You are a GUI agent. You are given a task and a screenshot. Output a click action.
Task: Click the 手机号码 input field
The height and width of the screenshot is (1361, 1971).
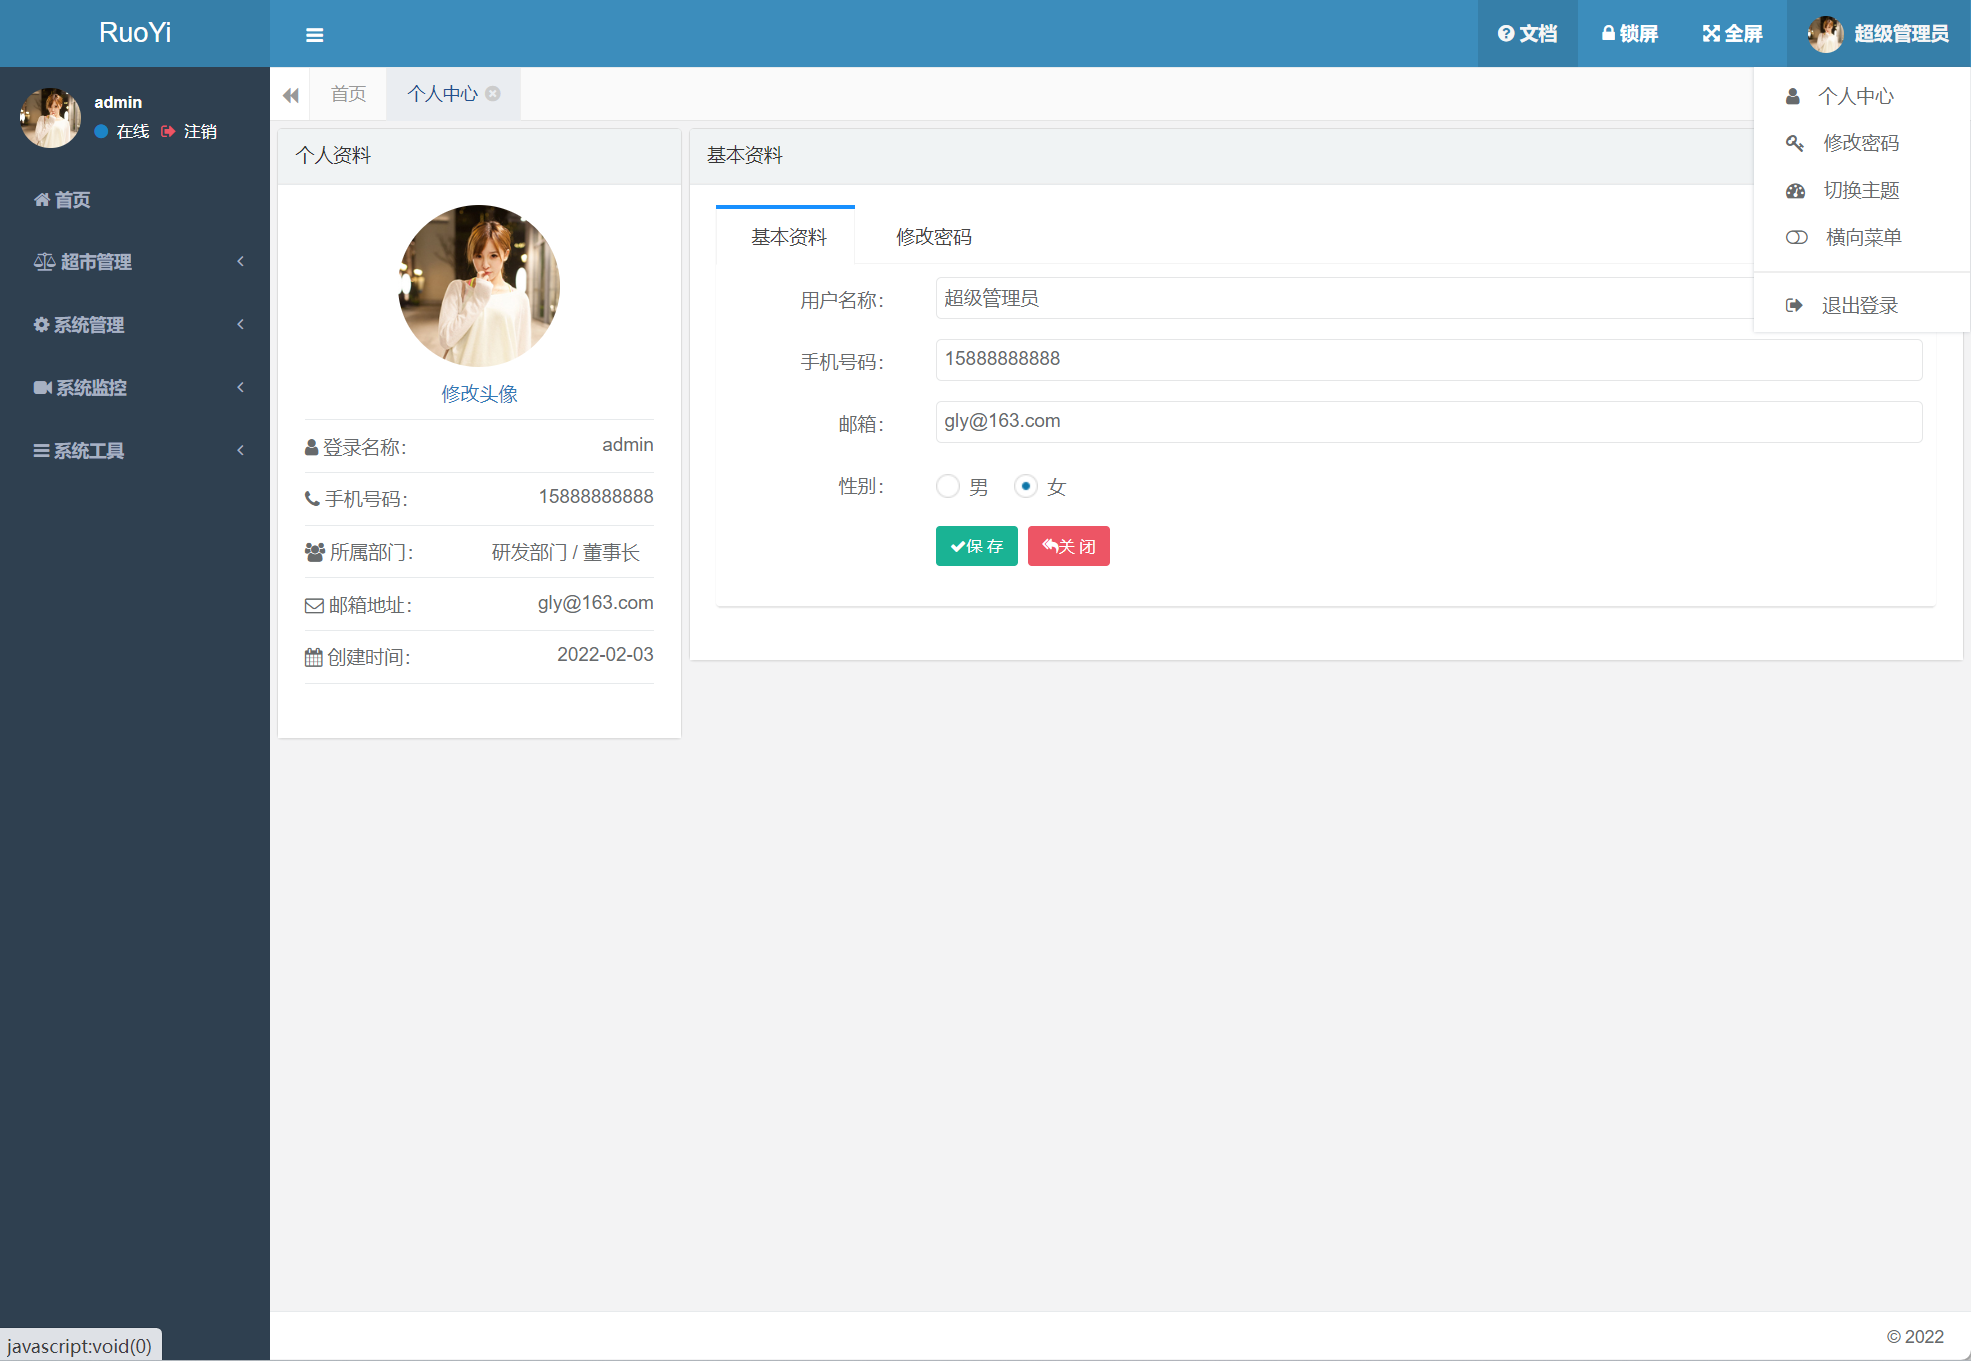1428,360
